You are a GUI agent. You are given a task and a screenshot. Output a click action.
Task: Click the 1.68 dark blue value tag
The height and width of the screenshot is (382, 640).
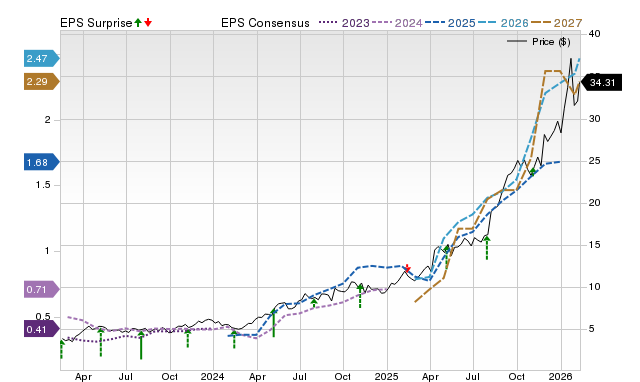coord(41,162)
